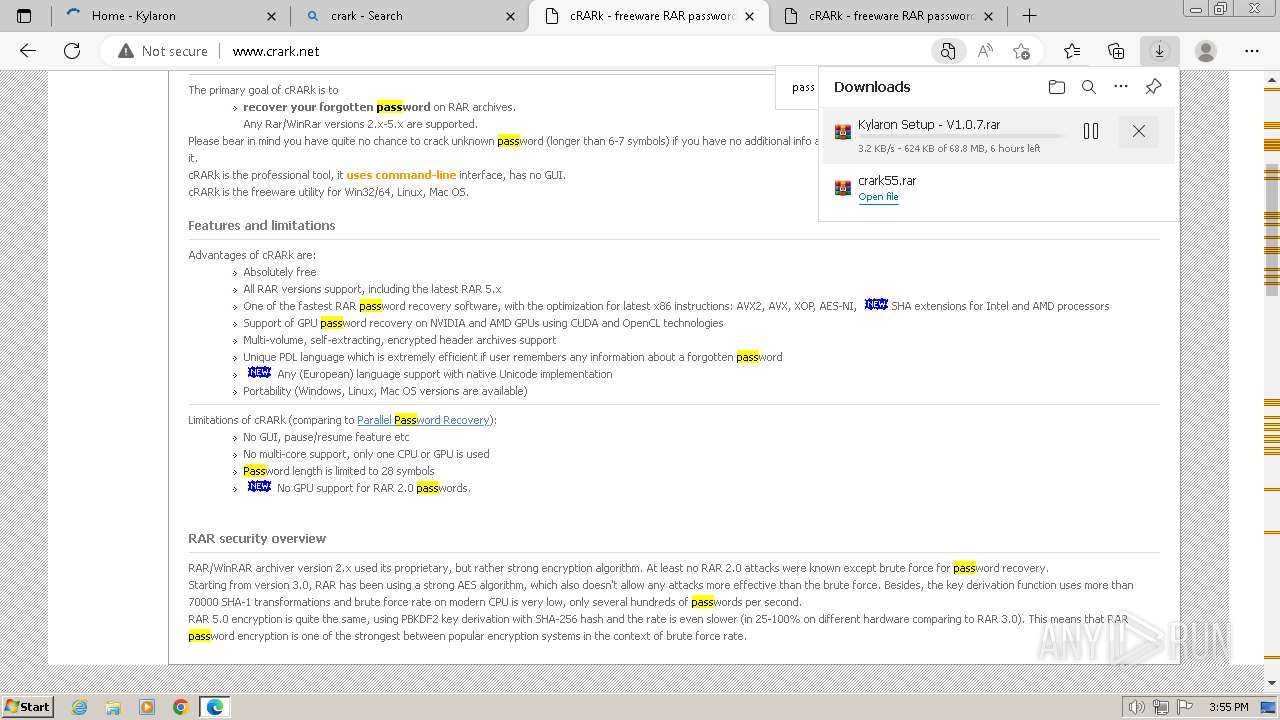Cancel the Kylaron Setup download
Image resolution: width=1280 pixels, height=720 pixels.
[x=1138, y=131]
